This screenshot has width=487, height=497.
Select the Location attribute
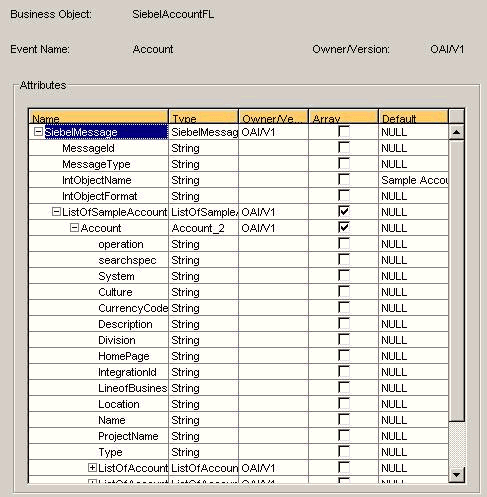click(119, 404)
